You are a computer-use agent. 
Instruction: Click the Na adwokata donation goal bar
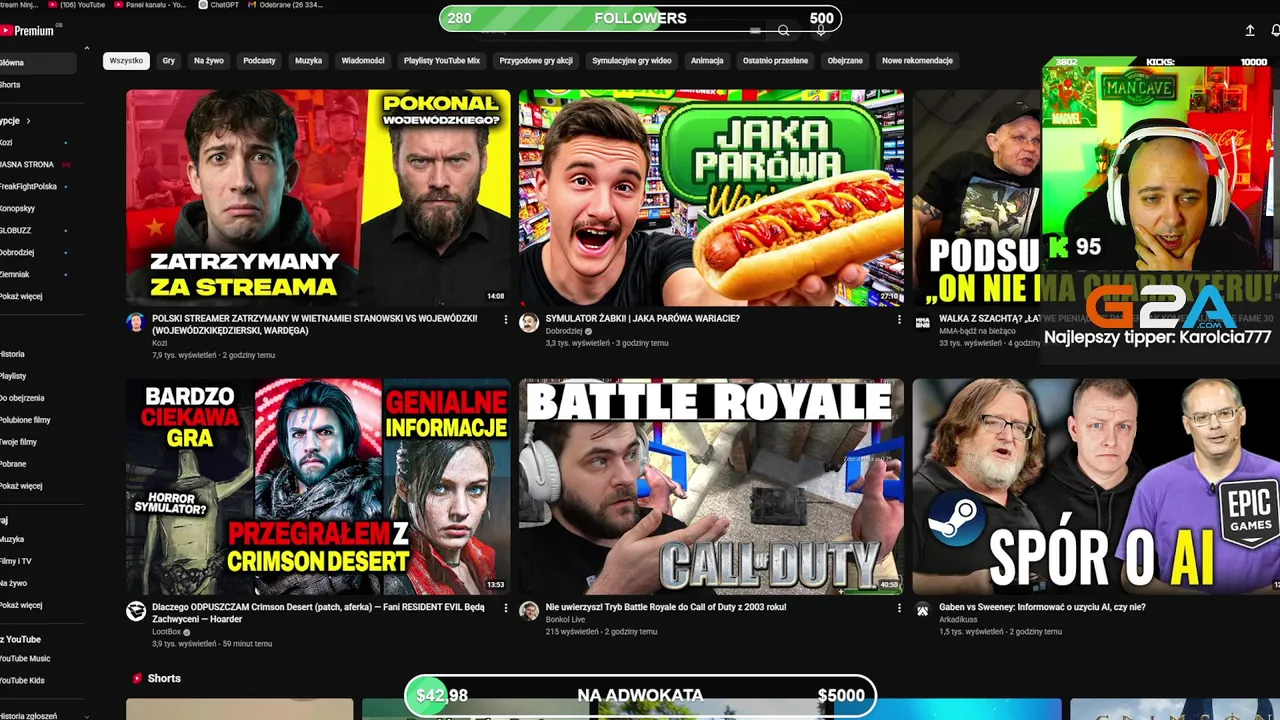(640, 695)
